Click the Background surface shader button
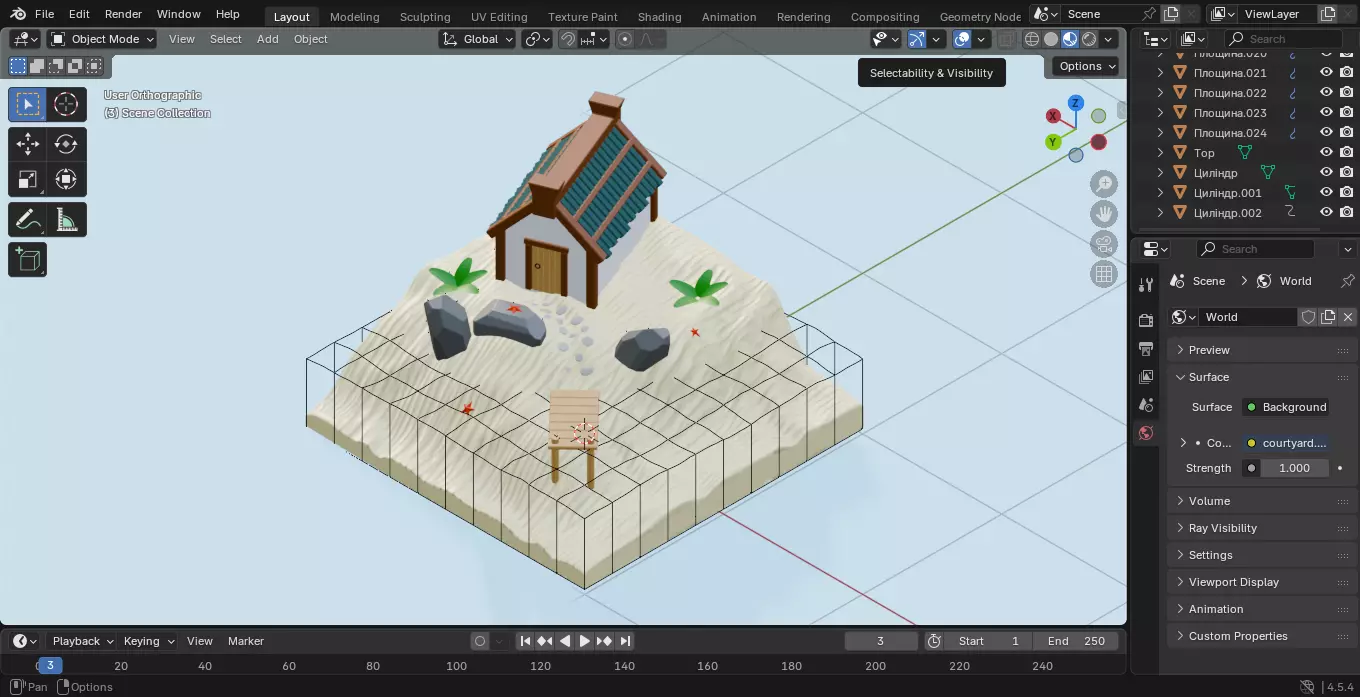Image resolution: width=1360 pixels, height=697 pixels. [x=1286, y=407]
